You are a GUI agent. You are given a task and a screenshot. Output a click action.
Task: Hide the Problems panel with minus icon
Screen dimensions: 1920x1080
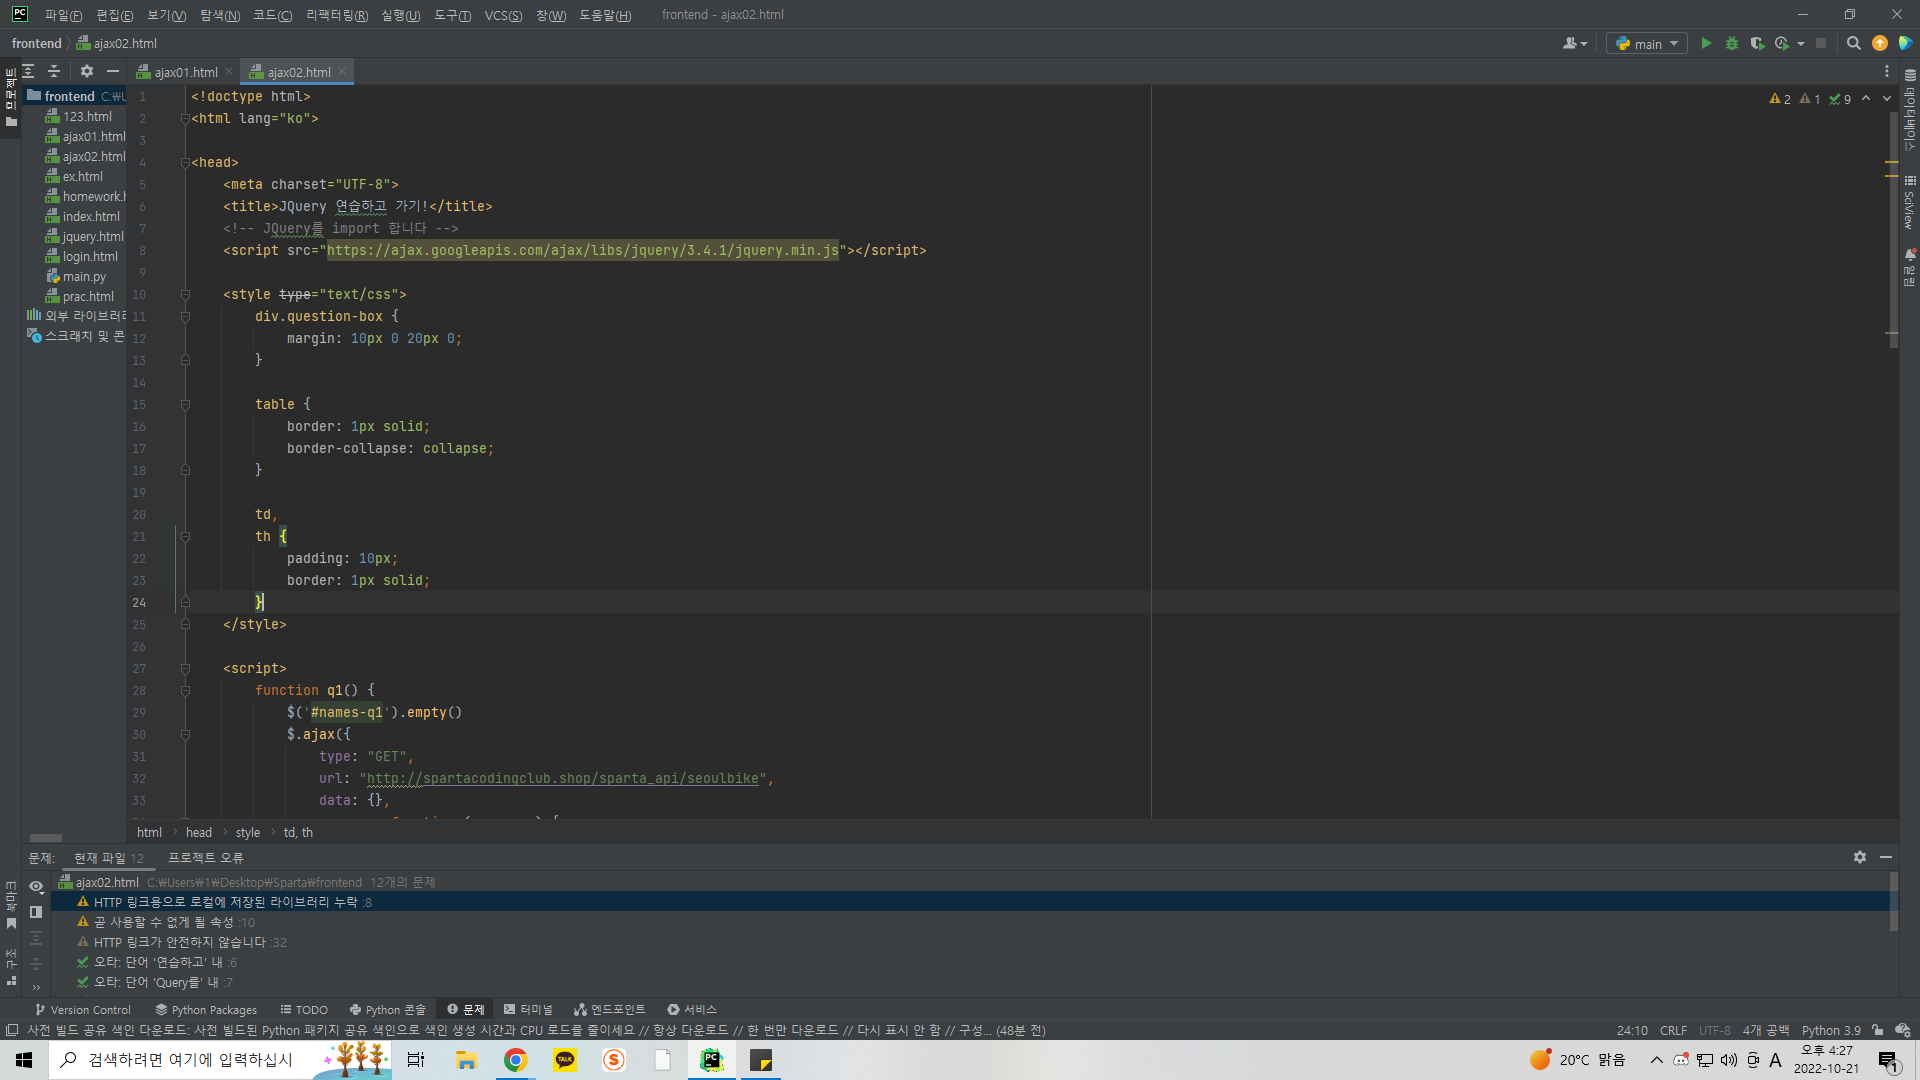[1886, 857]
